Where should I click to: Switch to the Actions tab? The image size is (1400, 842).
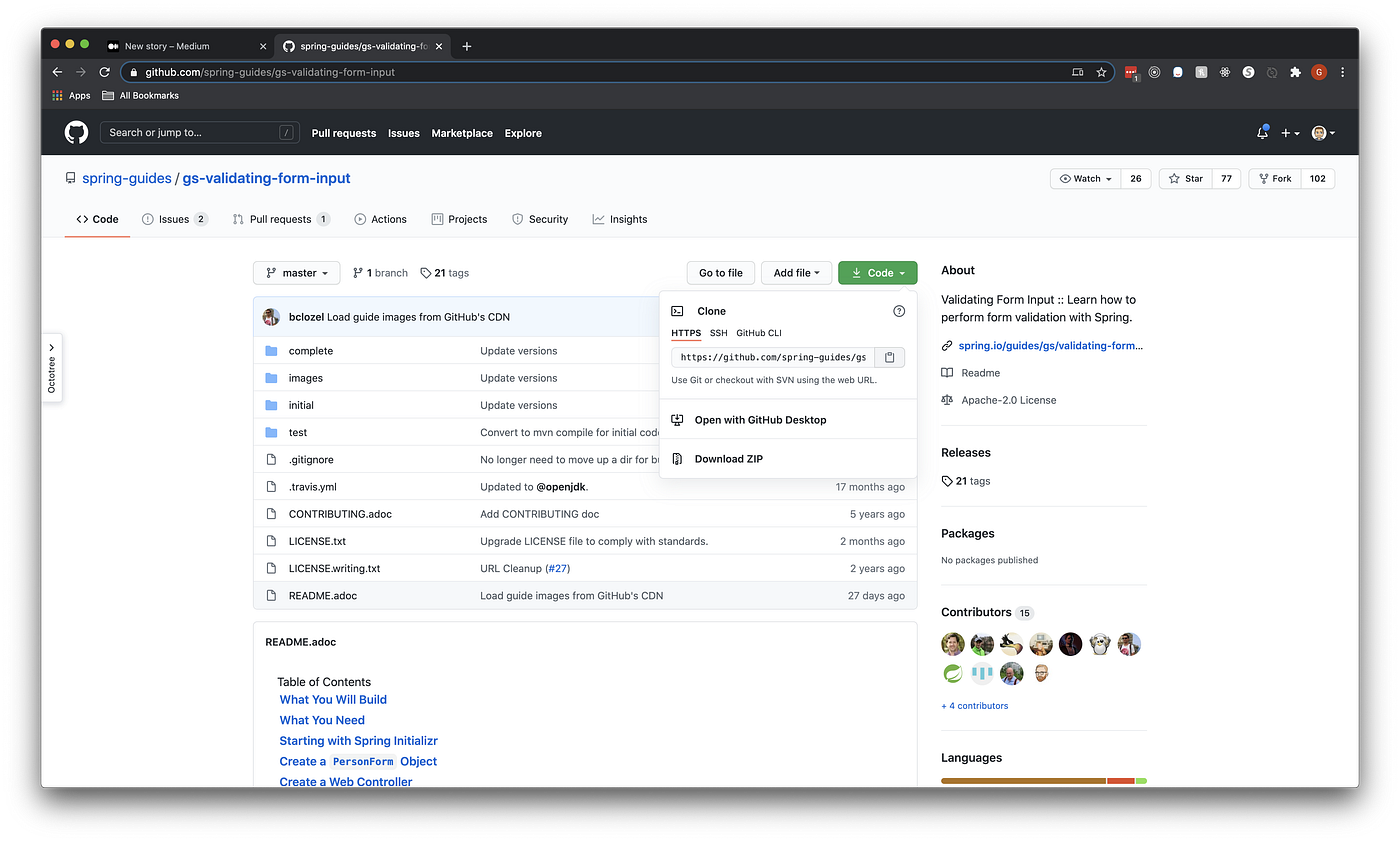tap(381, 219)
